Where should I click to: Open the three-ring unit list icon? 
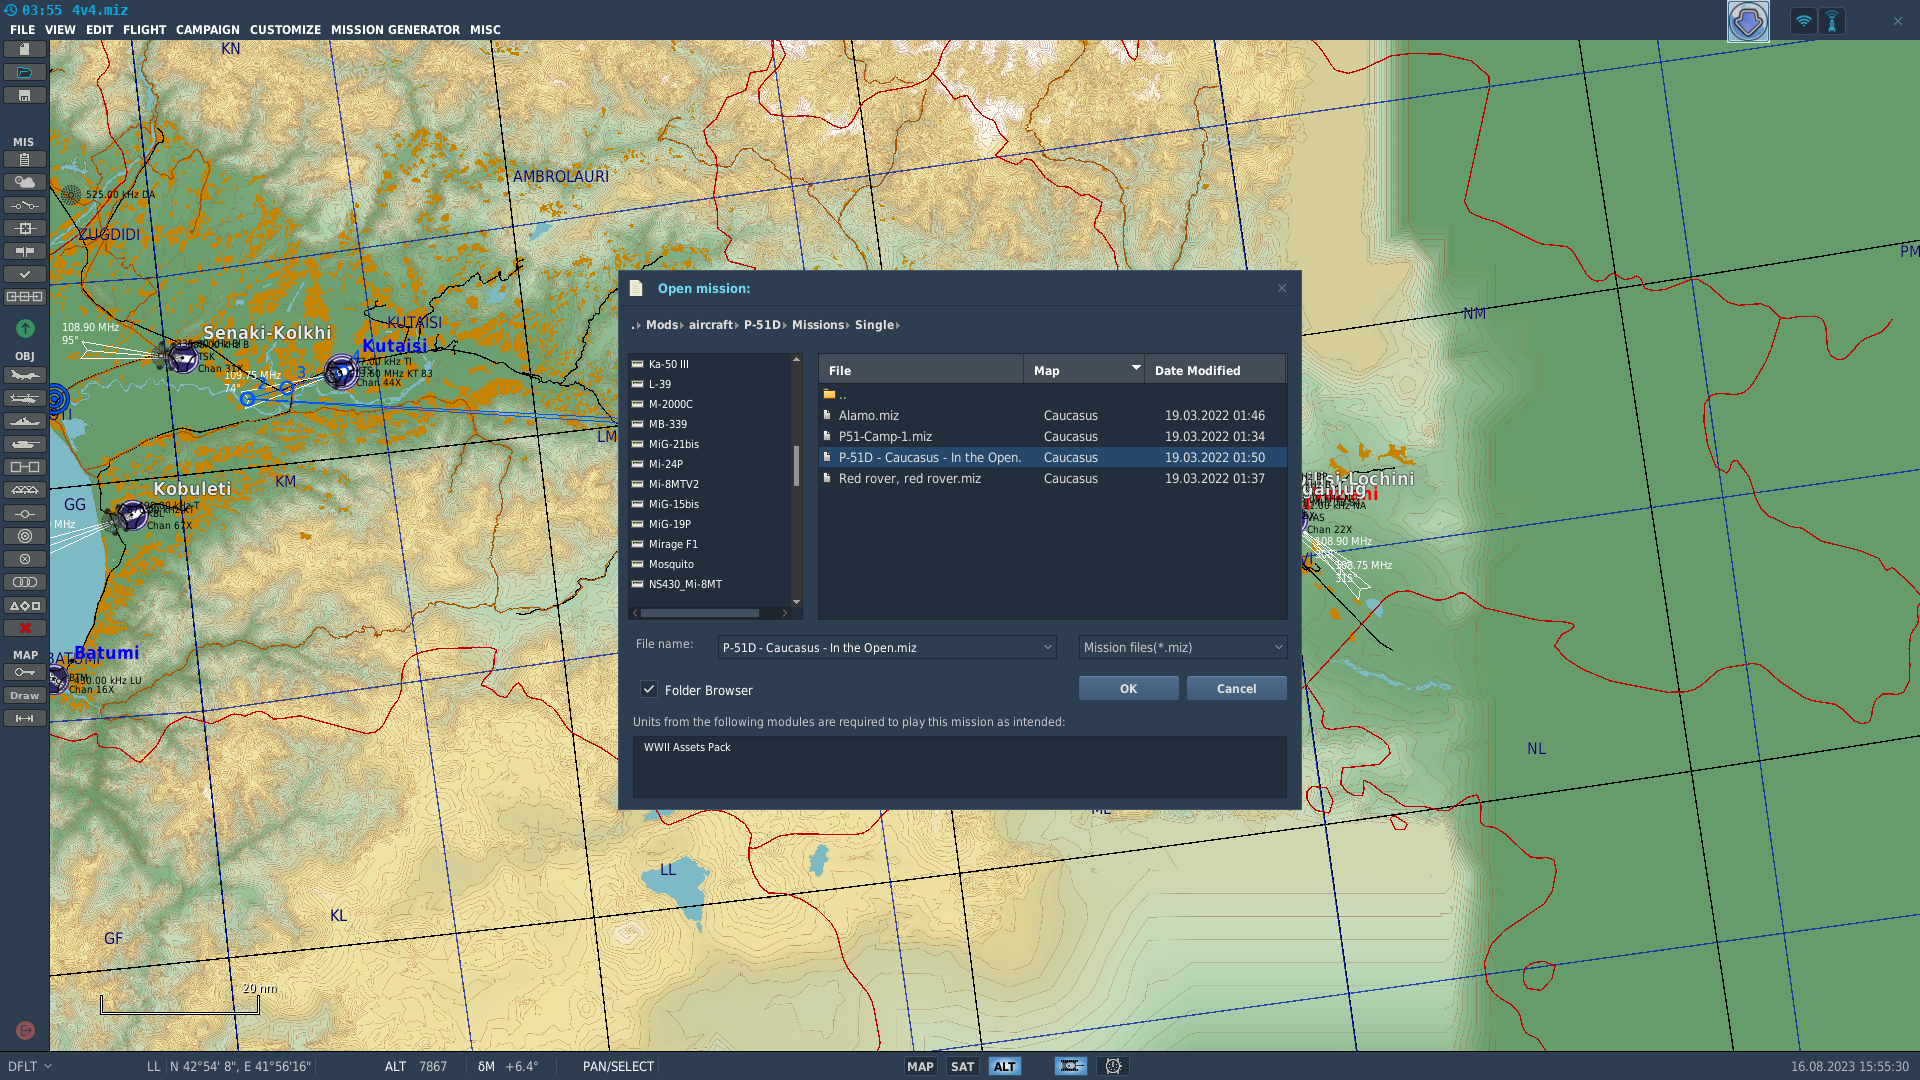25,582
